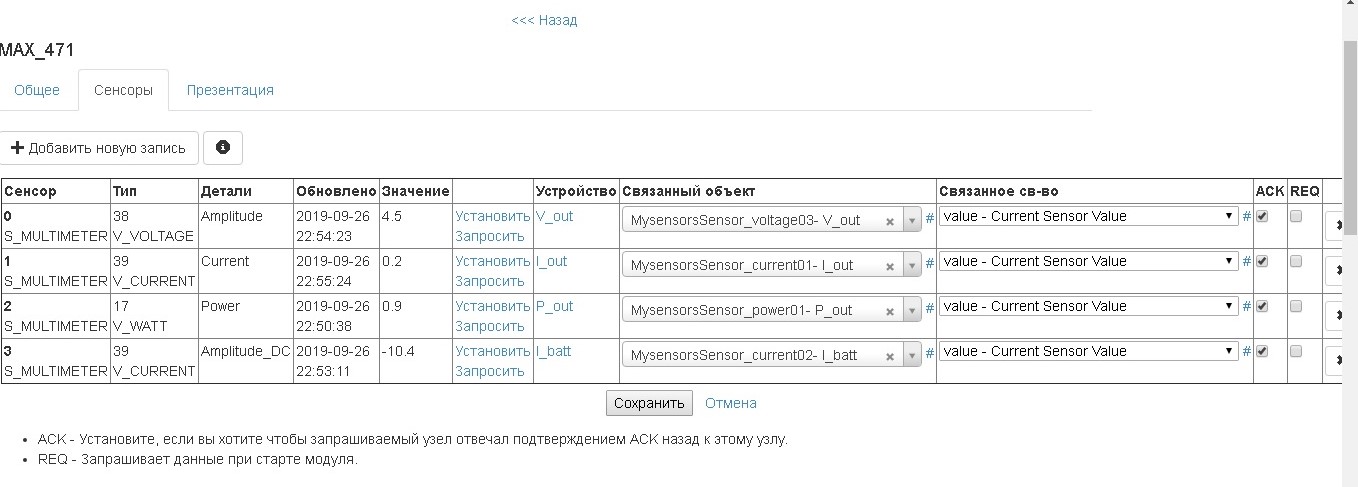
Task: Clear the V_out linked object selection
Action: click(x=889, y=222)
